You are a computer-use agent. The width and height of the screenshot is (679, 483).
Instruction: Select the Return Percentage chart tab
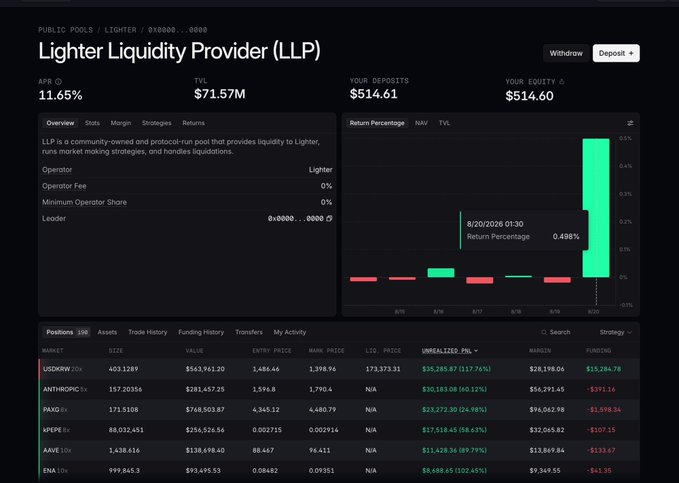pyautogui.click(x=377, y=123)
